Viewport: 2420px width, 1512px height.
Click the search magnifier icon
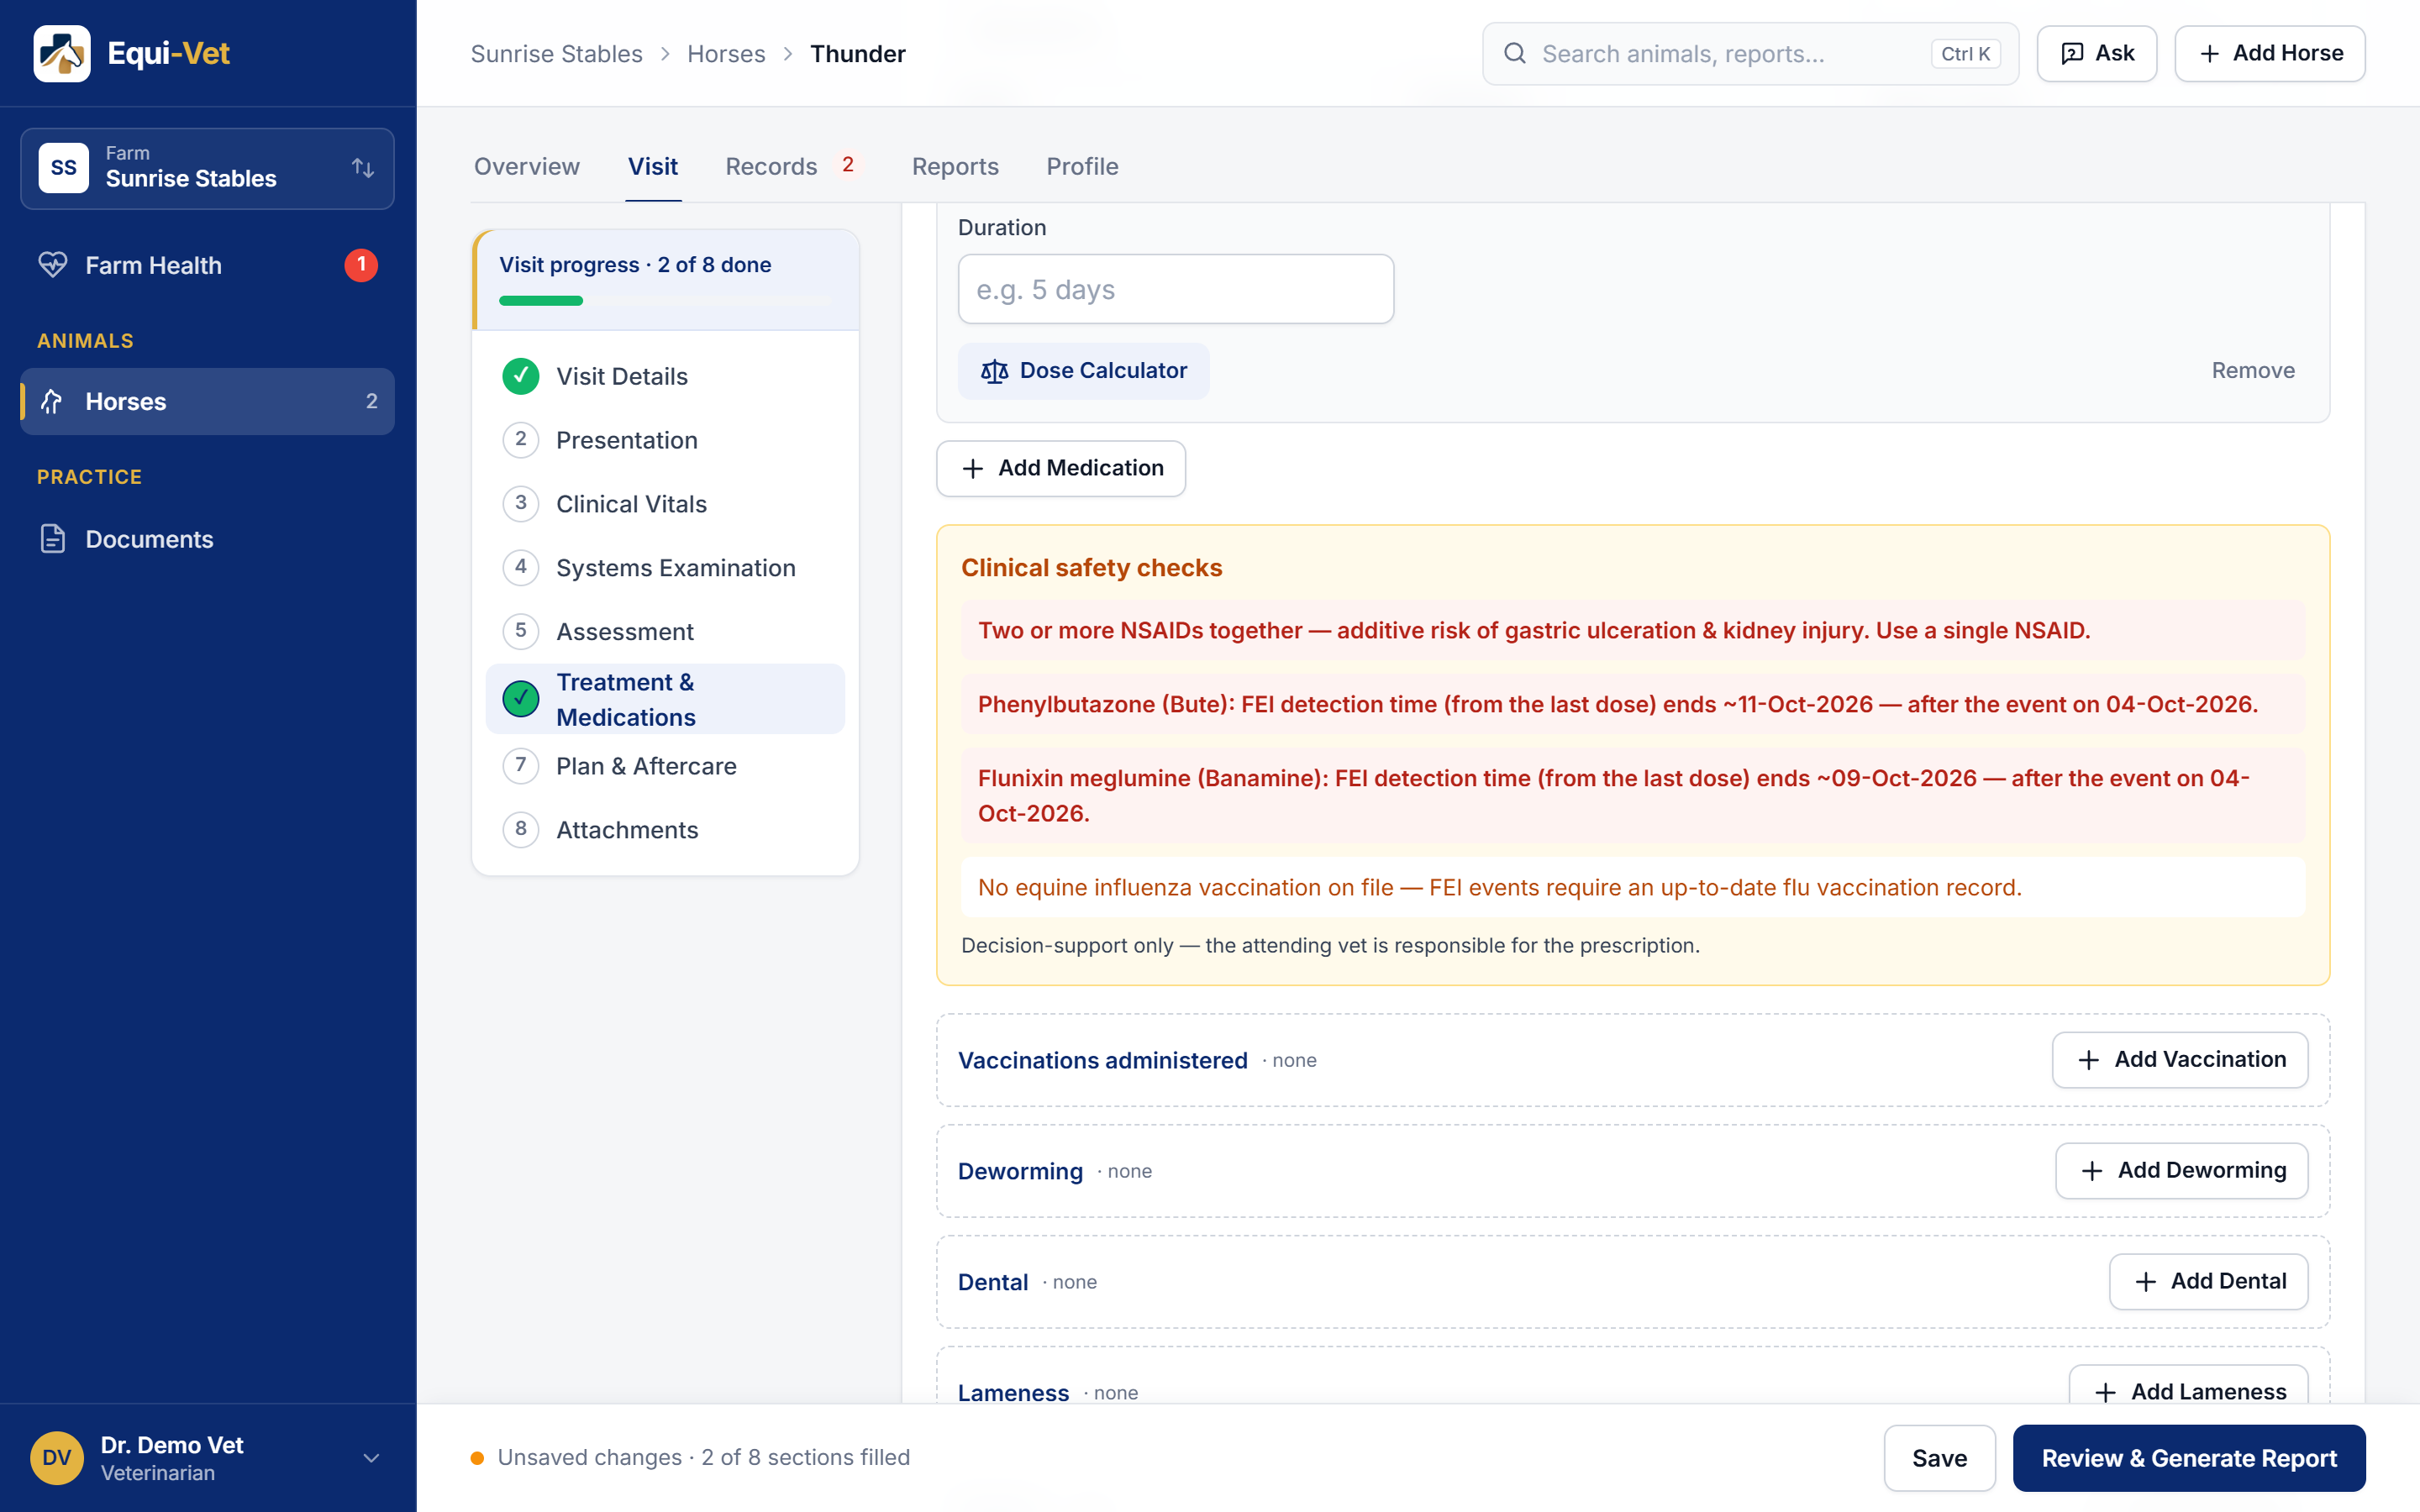1515,53
